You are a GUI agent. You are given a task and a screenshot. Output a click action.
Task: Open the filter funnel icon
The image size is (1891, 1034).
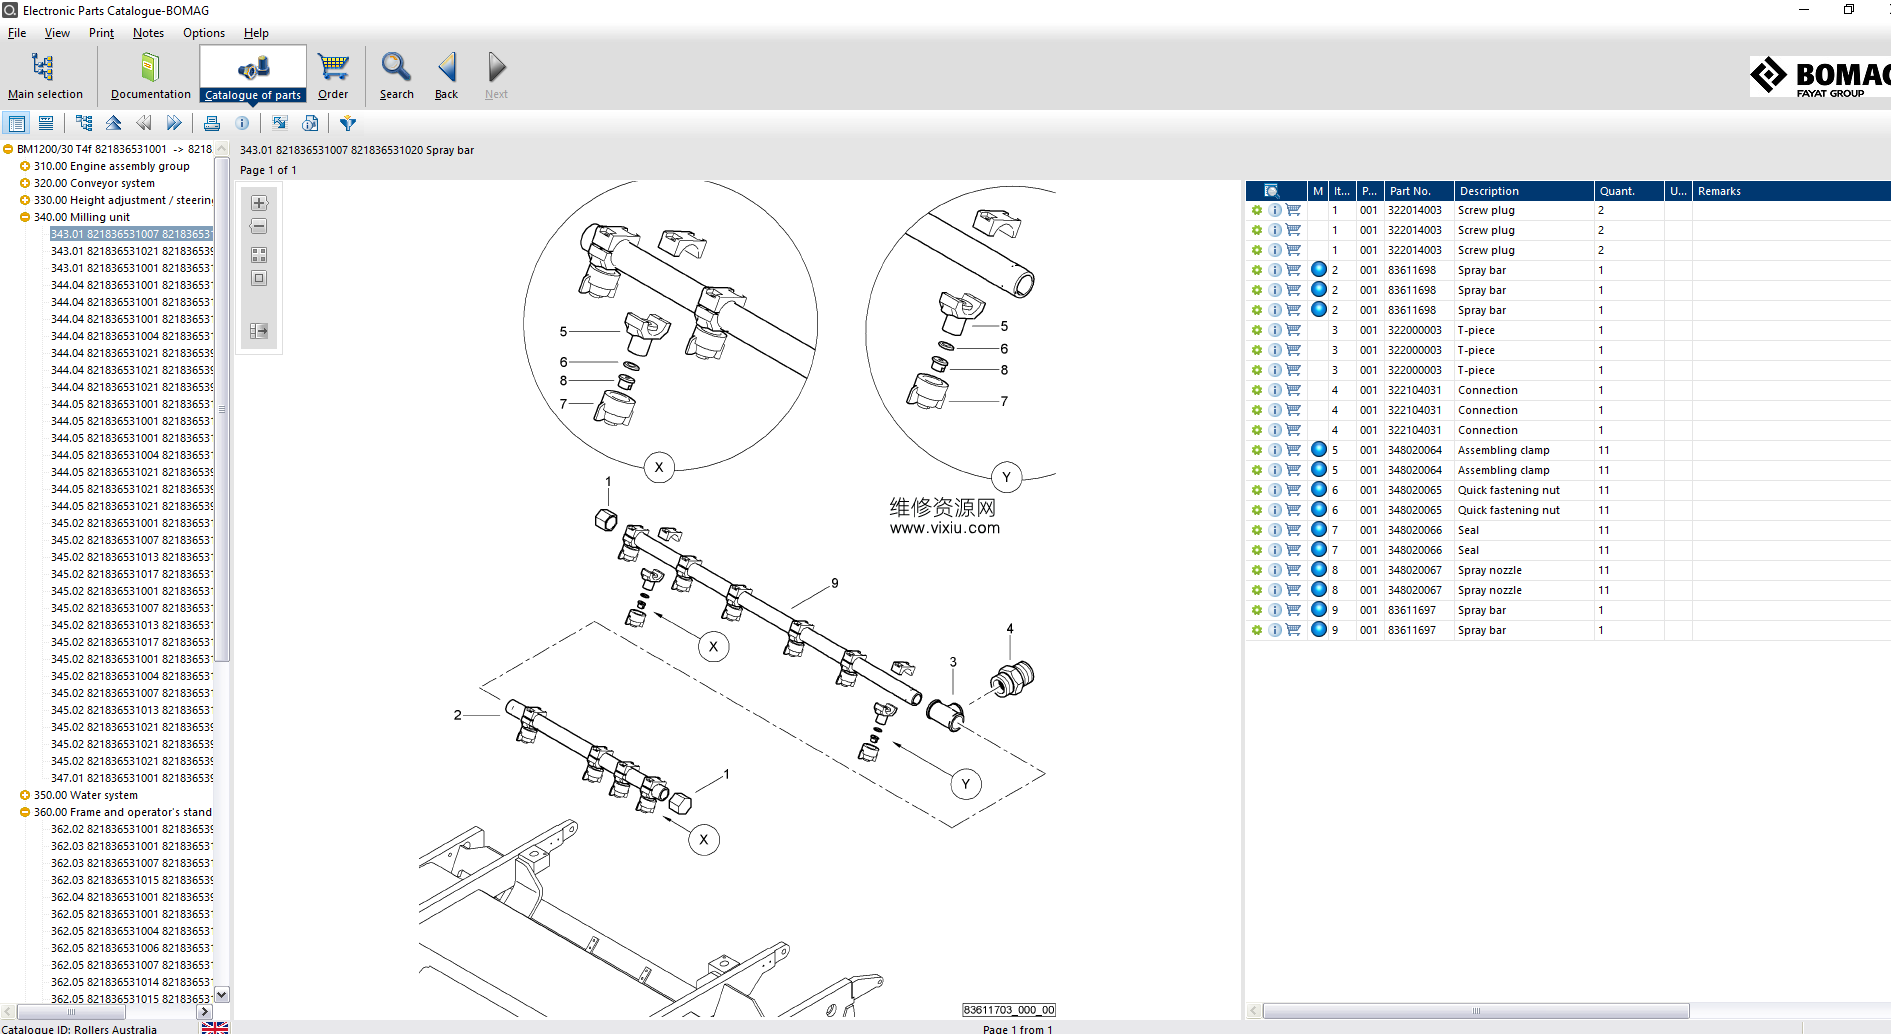[x=348, y=123]
